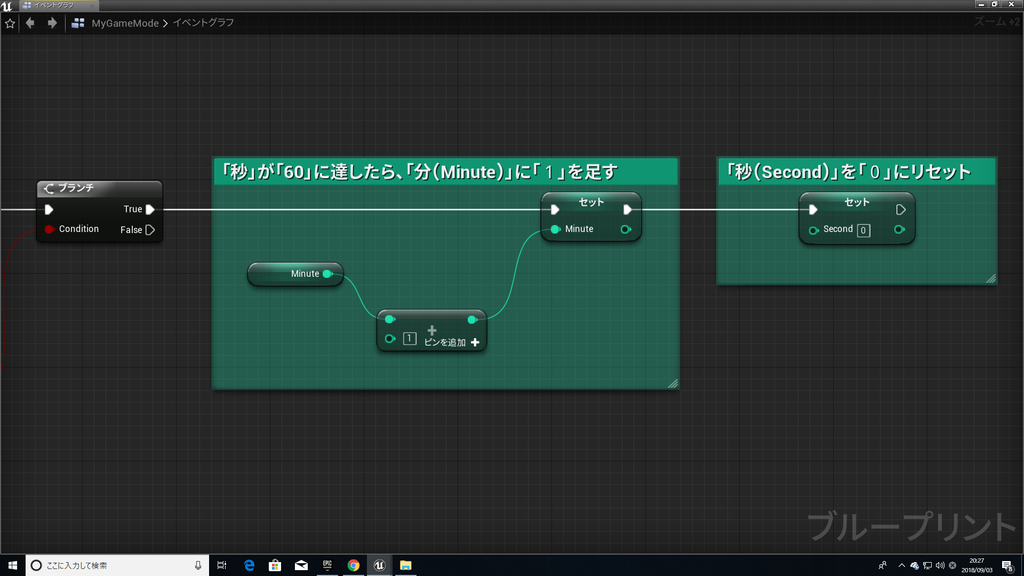The image size is (1024, 576).
Task: Select the Set Second node title
Action: [x=857, y=202]
